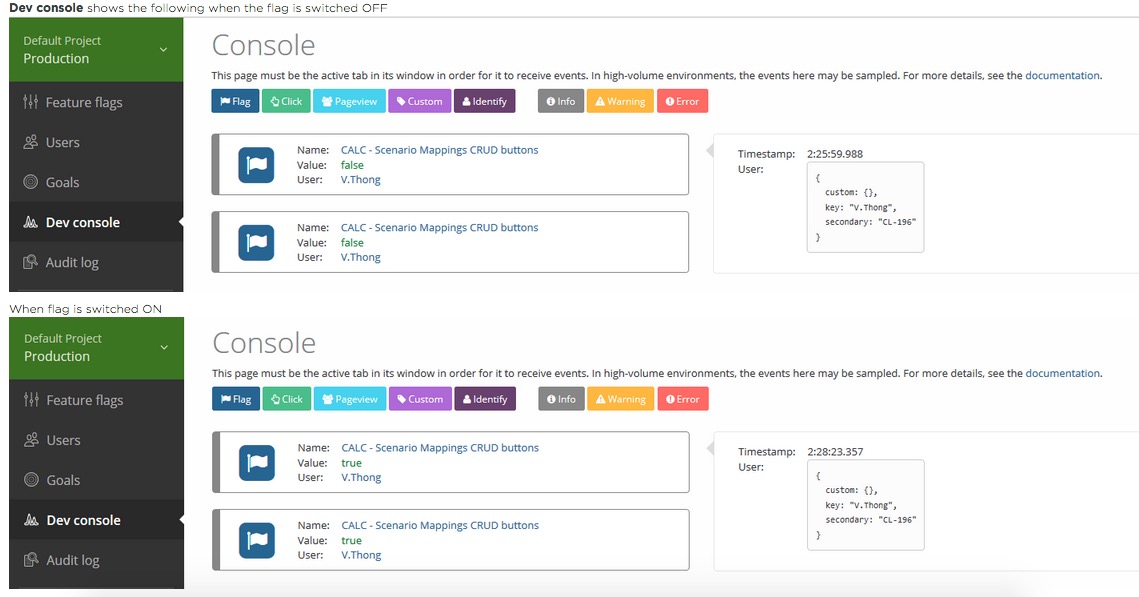This screenshot has width=1139, height=597.
Task: Click the Dev console icon in bottom sidebar
Action: [x=31, y=520]
